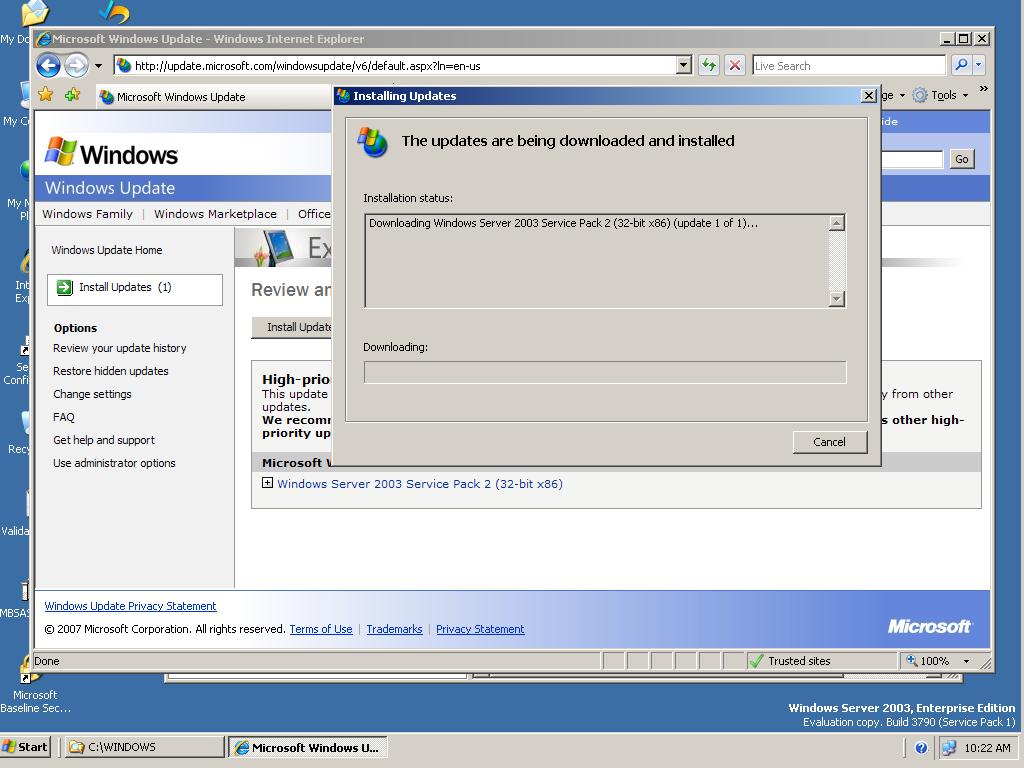
Task: Open Review your update history
Action: pyautogui.click(x=120, y=348)
